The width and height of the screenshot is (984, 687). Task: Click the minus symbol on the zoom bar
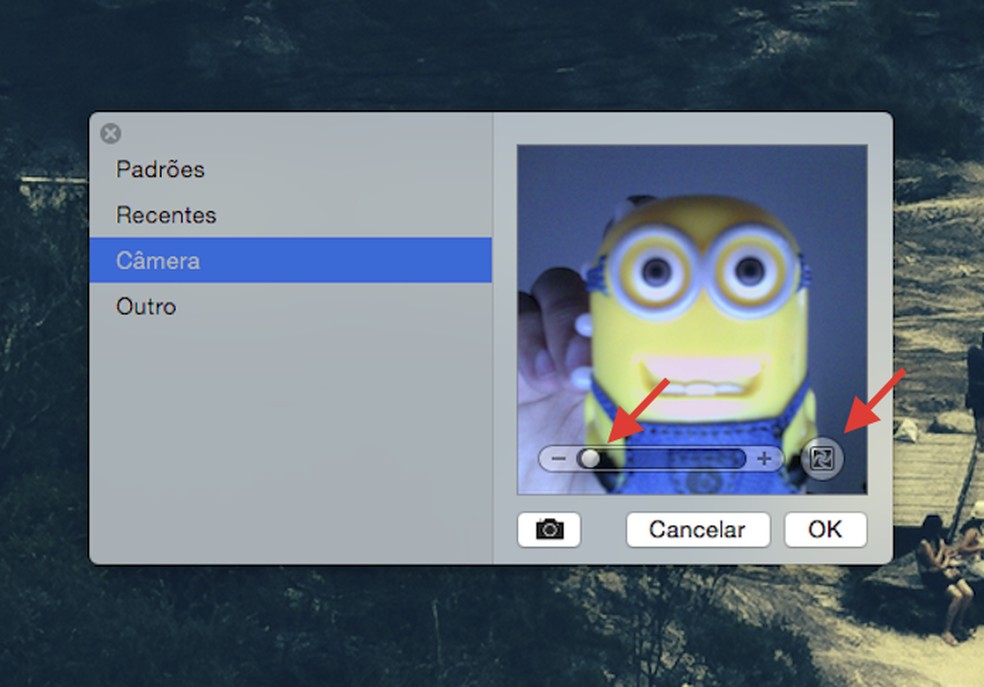[557, 459]
